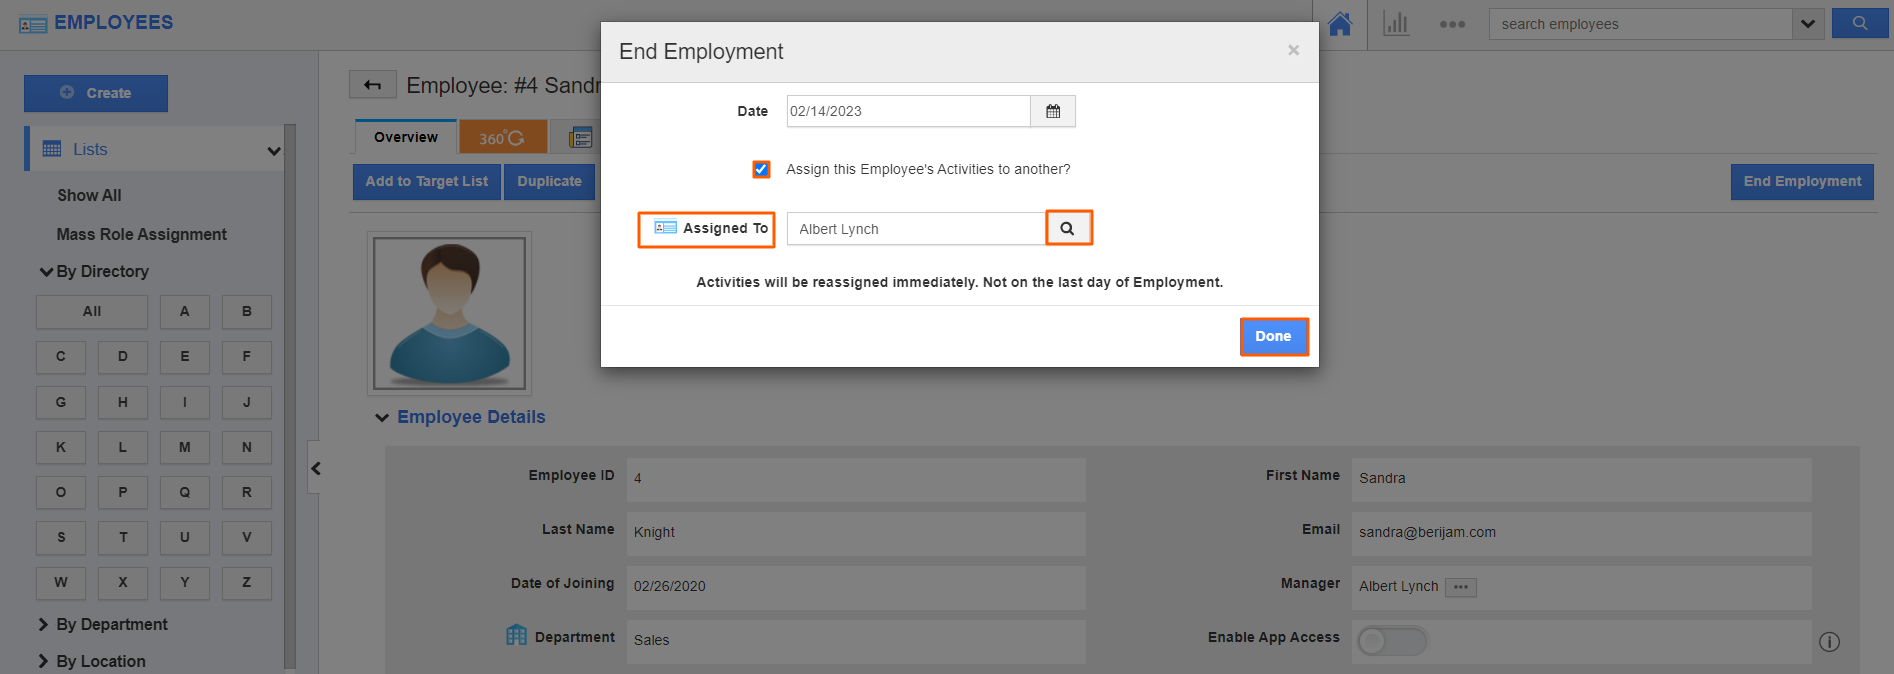This screenshot has height=674, width=1894.
Task: Click the End Employment button
Action: (1801, 181)
